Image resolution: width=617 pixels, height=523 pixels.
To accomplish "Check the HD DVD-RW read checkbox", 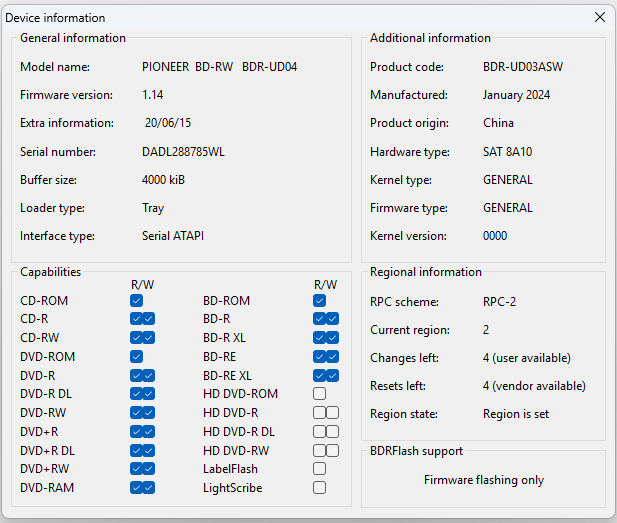I will pyautogui.click(x=320, y=451).
